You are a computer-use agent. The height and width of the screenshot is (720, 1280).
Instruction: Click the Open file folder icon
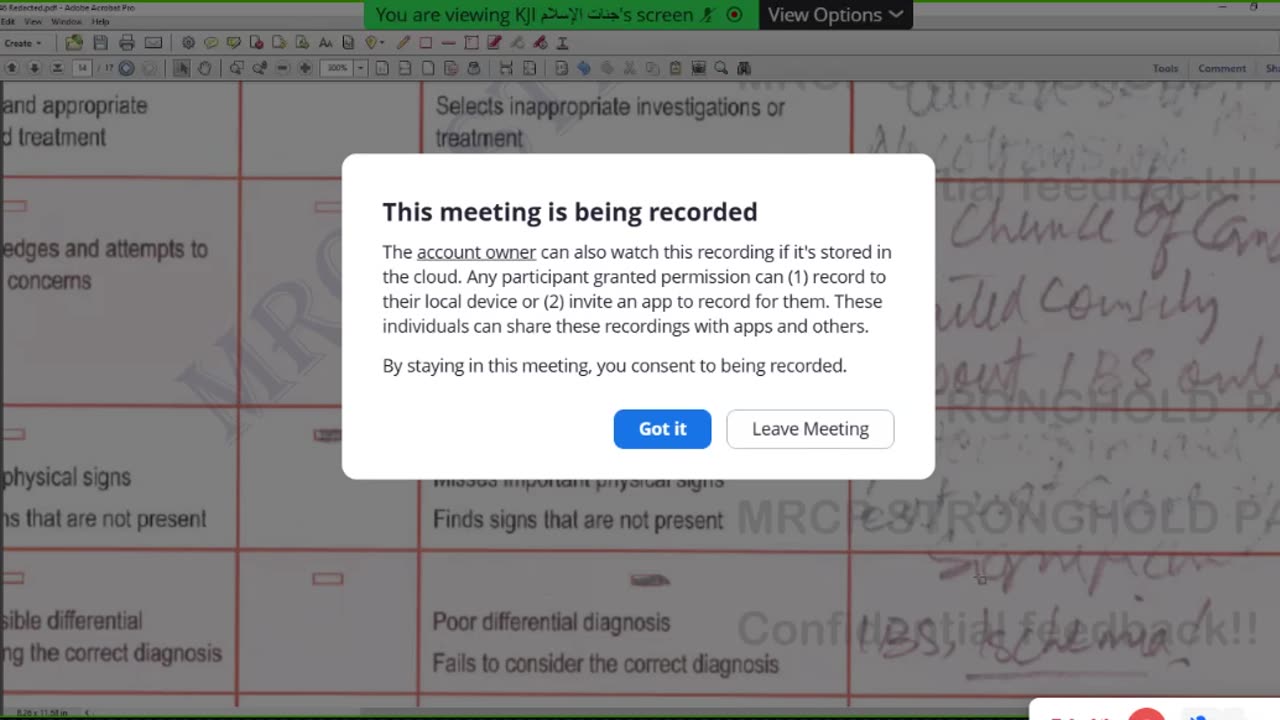click(74, 43)
